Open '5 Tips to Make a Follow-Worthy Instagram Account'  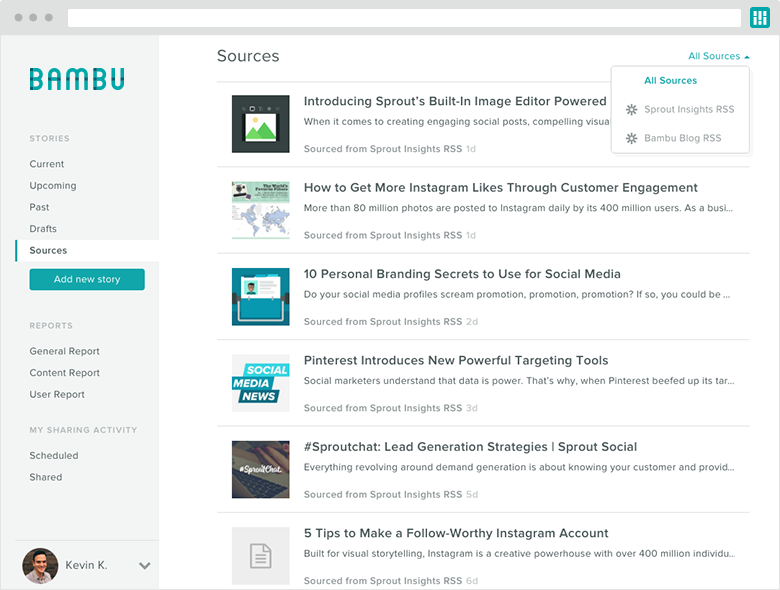point(456,533)
